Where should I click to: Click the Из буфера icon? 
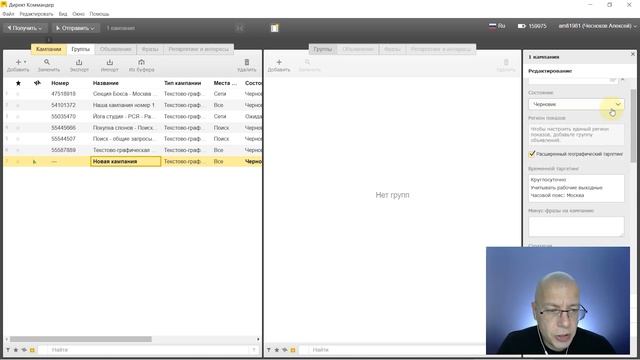pos(141,62)
